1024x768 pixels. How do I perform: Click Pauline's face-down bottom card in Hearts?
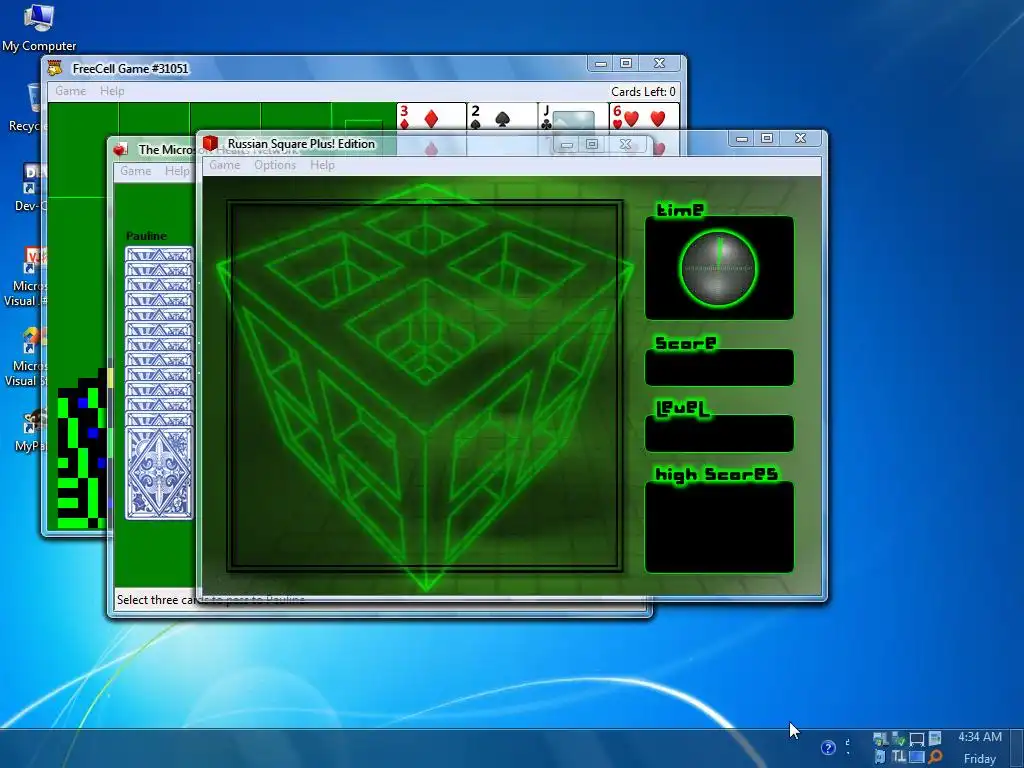pyautogui.click(x=159, y=473)
